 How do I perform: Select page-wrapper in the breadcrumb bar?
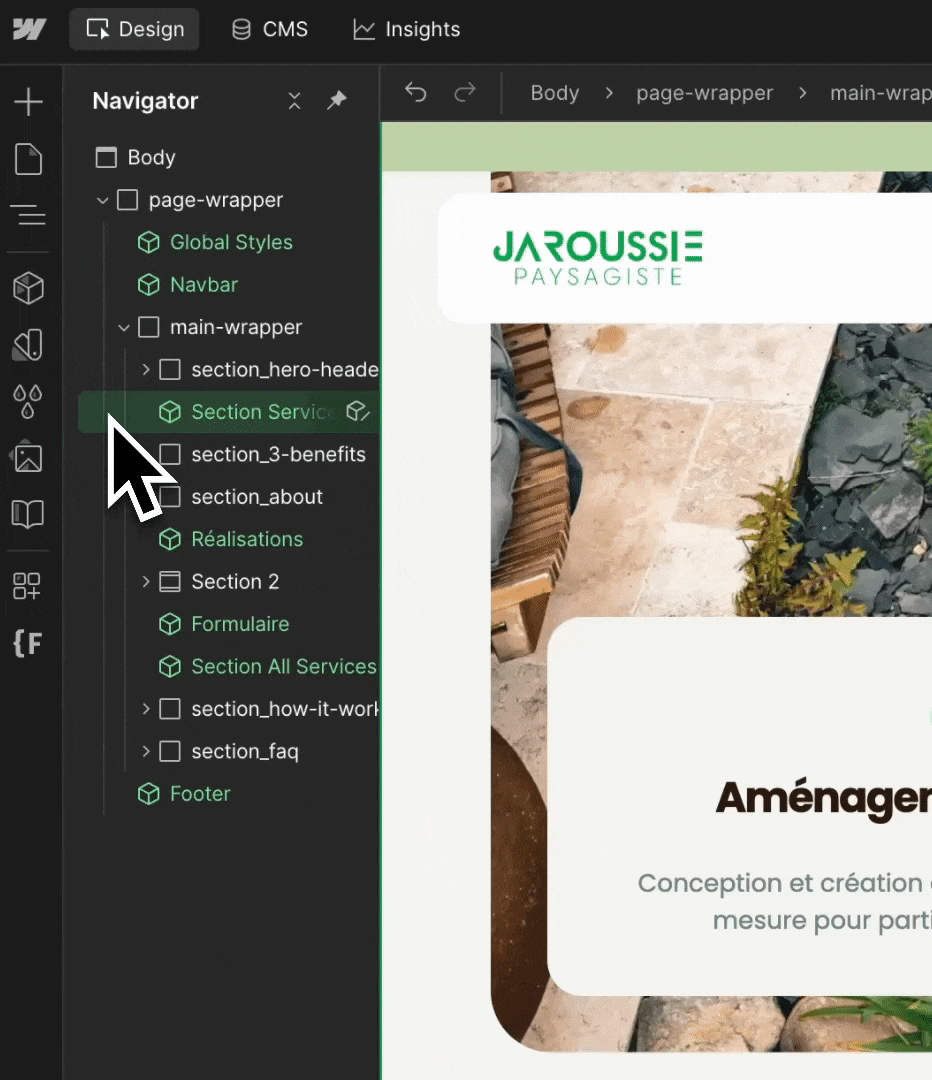(704, 93)
